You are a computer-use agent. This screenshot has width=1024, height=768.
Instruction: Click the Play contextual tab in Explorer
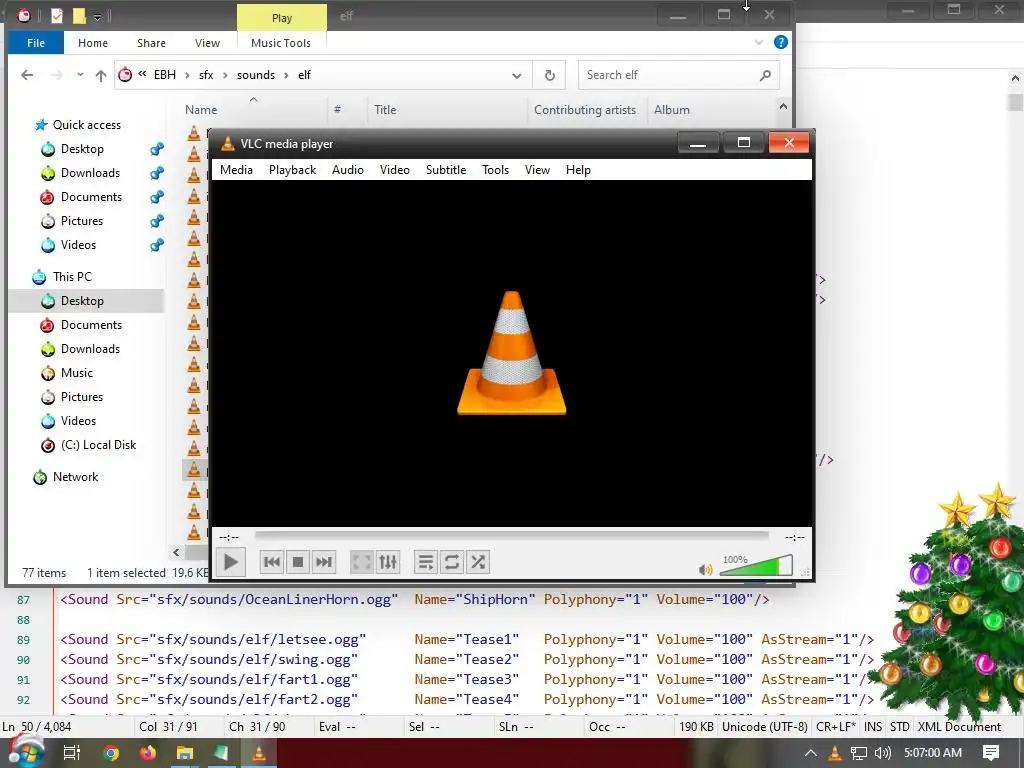[x=282, y=18]
